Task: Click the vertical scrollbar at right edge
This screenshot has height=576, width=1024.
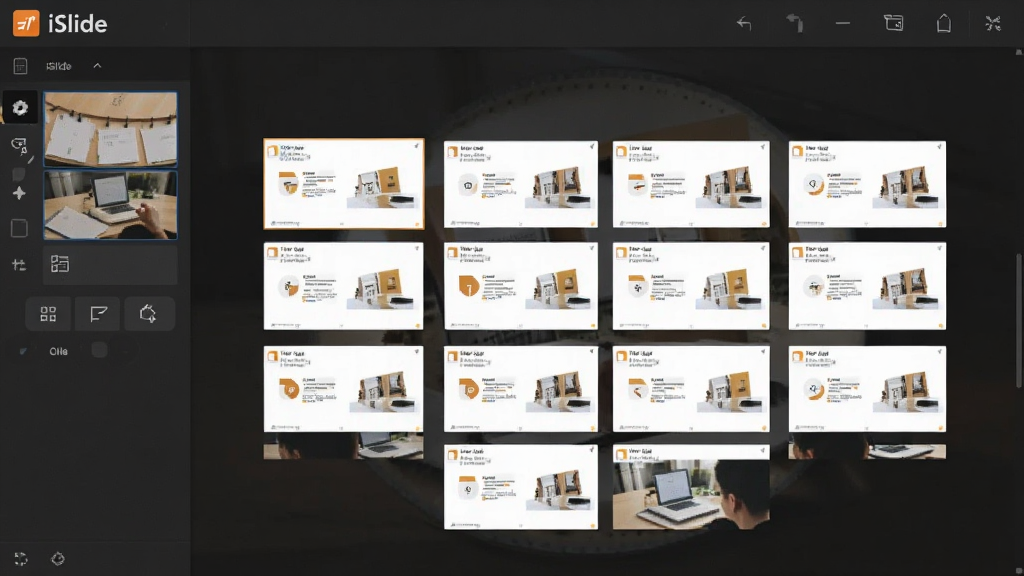Action: point(1019,320)
